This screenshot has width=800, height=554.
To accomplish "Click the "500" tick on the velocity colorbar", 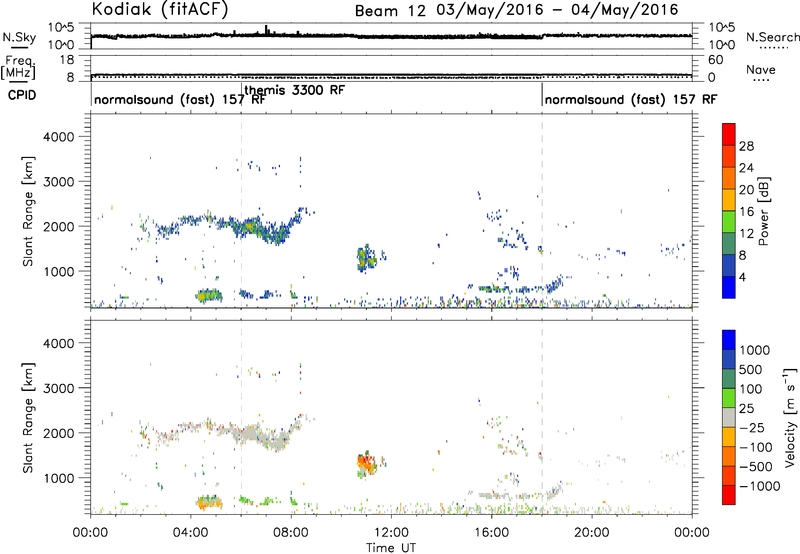I will [750, 369].
